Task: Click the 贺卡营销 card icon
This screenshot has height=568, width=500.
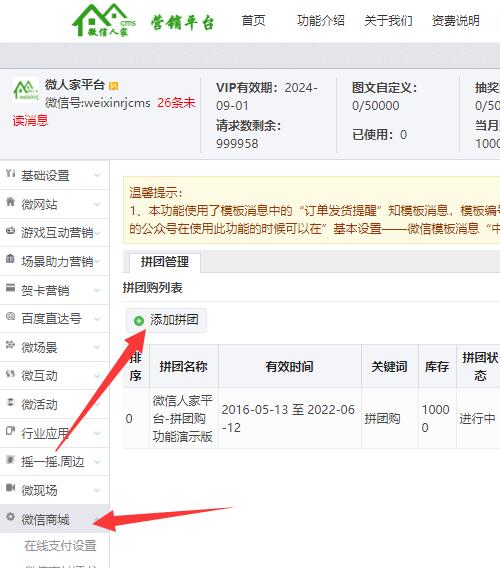Action: (x=10, y=288)
